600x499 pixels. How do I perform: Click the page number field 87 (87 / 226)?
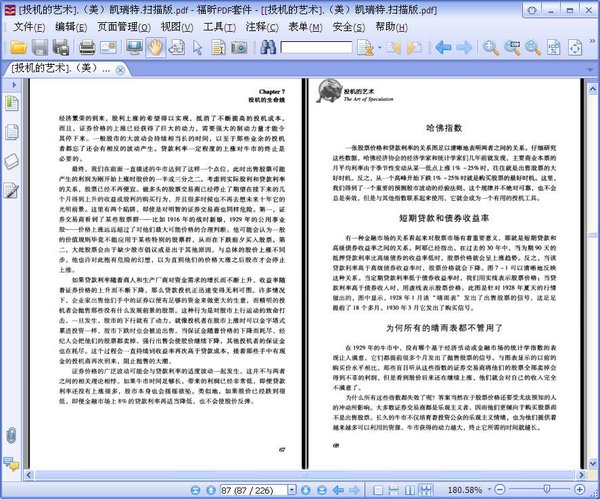pyautogui.click(x=253, y=490)
